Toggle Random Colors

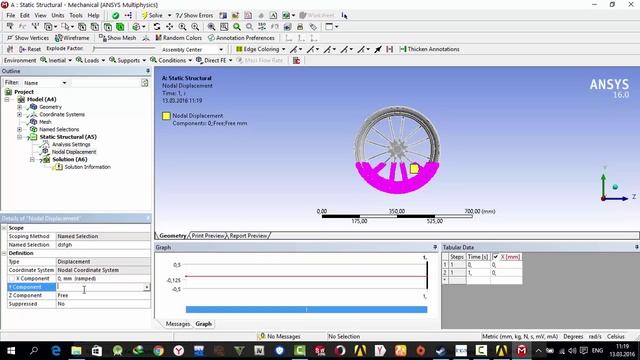coord(178,38)
